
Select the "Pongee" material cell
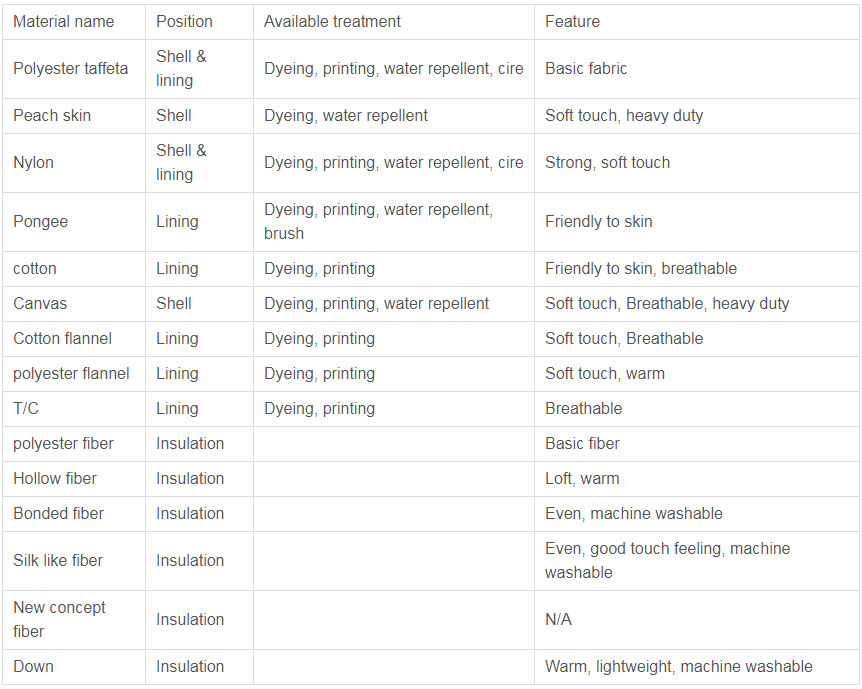41,222
